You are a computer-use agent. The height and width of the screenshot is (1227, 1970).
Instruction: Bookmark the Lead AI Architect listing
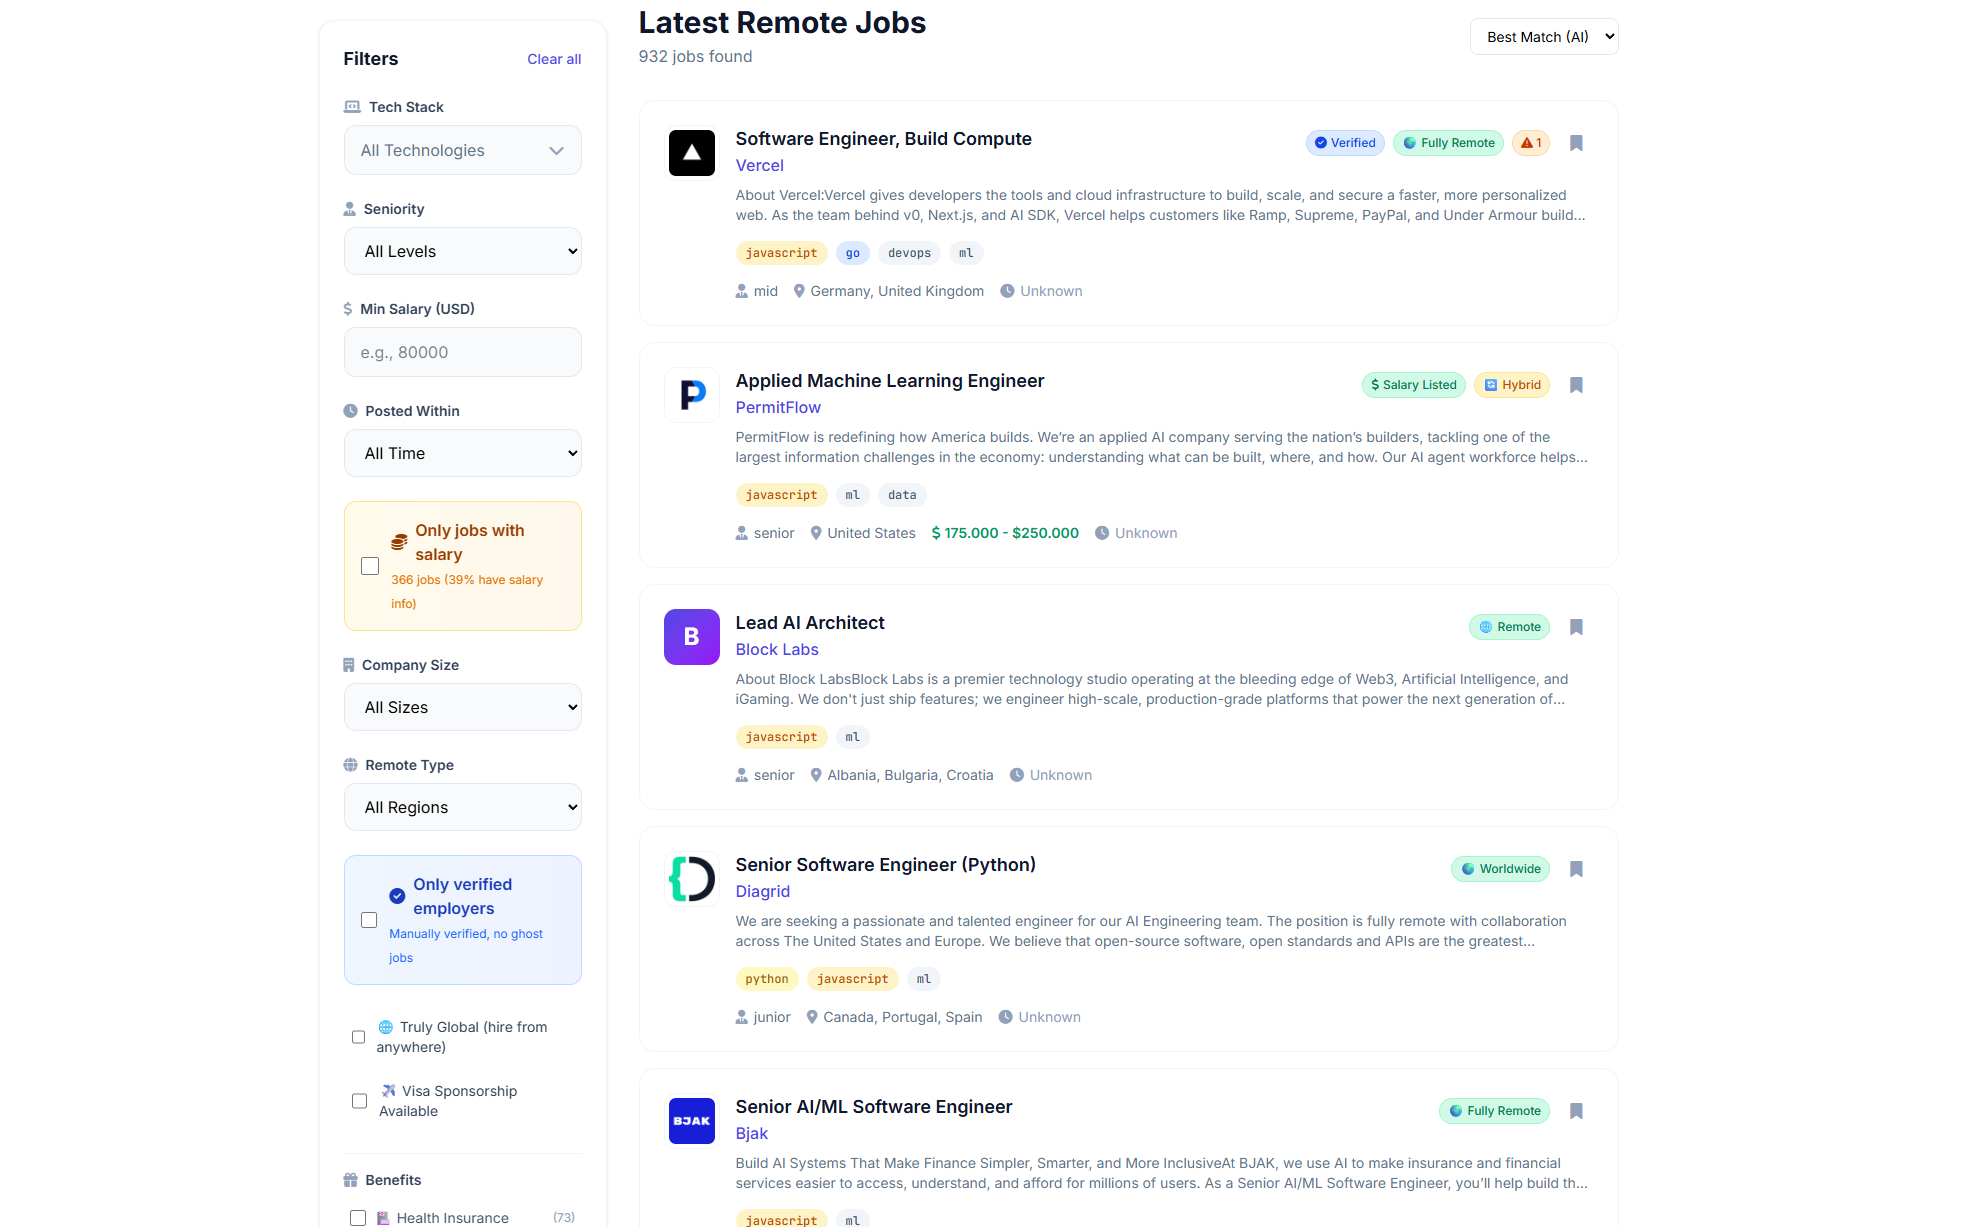1576,627
